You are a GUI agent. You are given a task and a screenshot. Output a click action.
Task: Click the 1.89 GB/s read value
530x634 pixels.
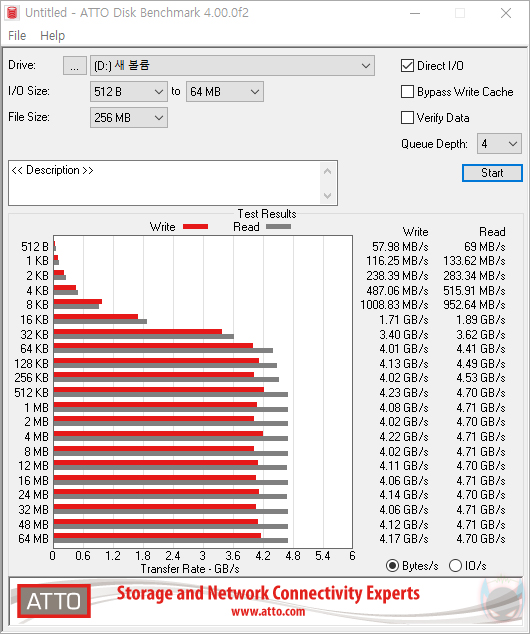click(481, 320)
